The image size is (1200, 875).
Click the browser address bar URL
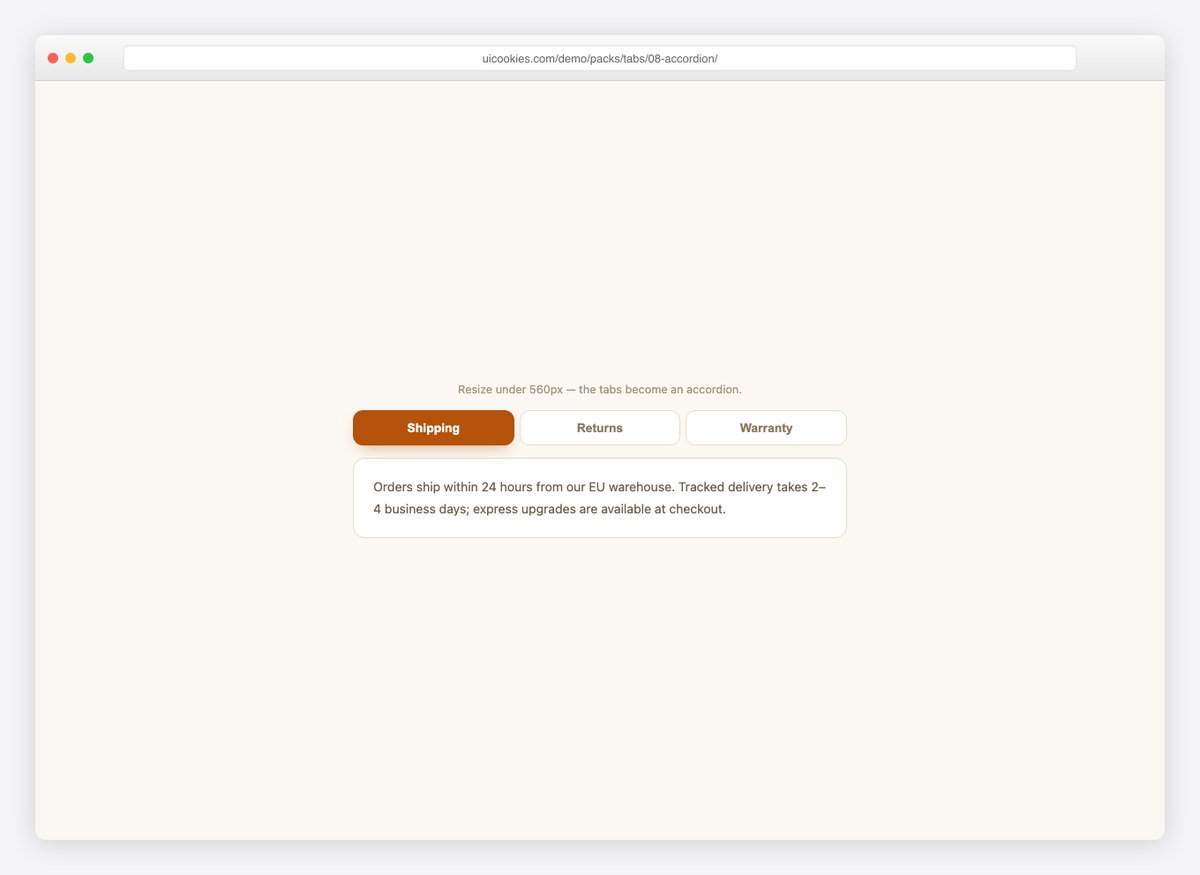click(600, 58)
